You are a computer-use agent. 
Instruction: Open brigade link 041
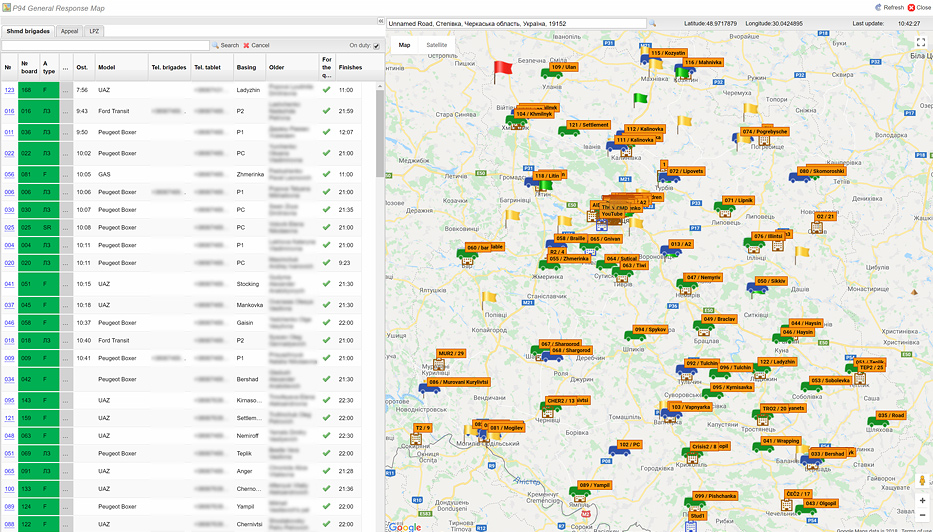[9, 284]
